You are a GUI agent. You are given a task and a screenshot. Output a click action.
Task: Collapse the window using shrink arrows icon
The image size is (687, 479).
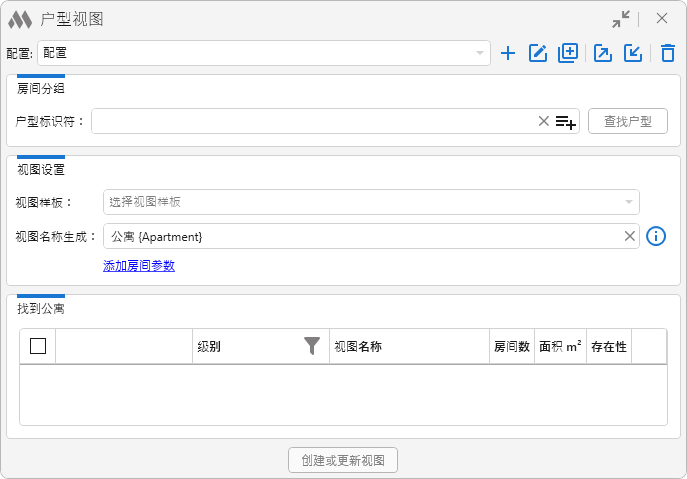click(621, 19)
